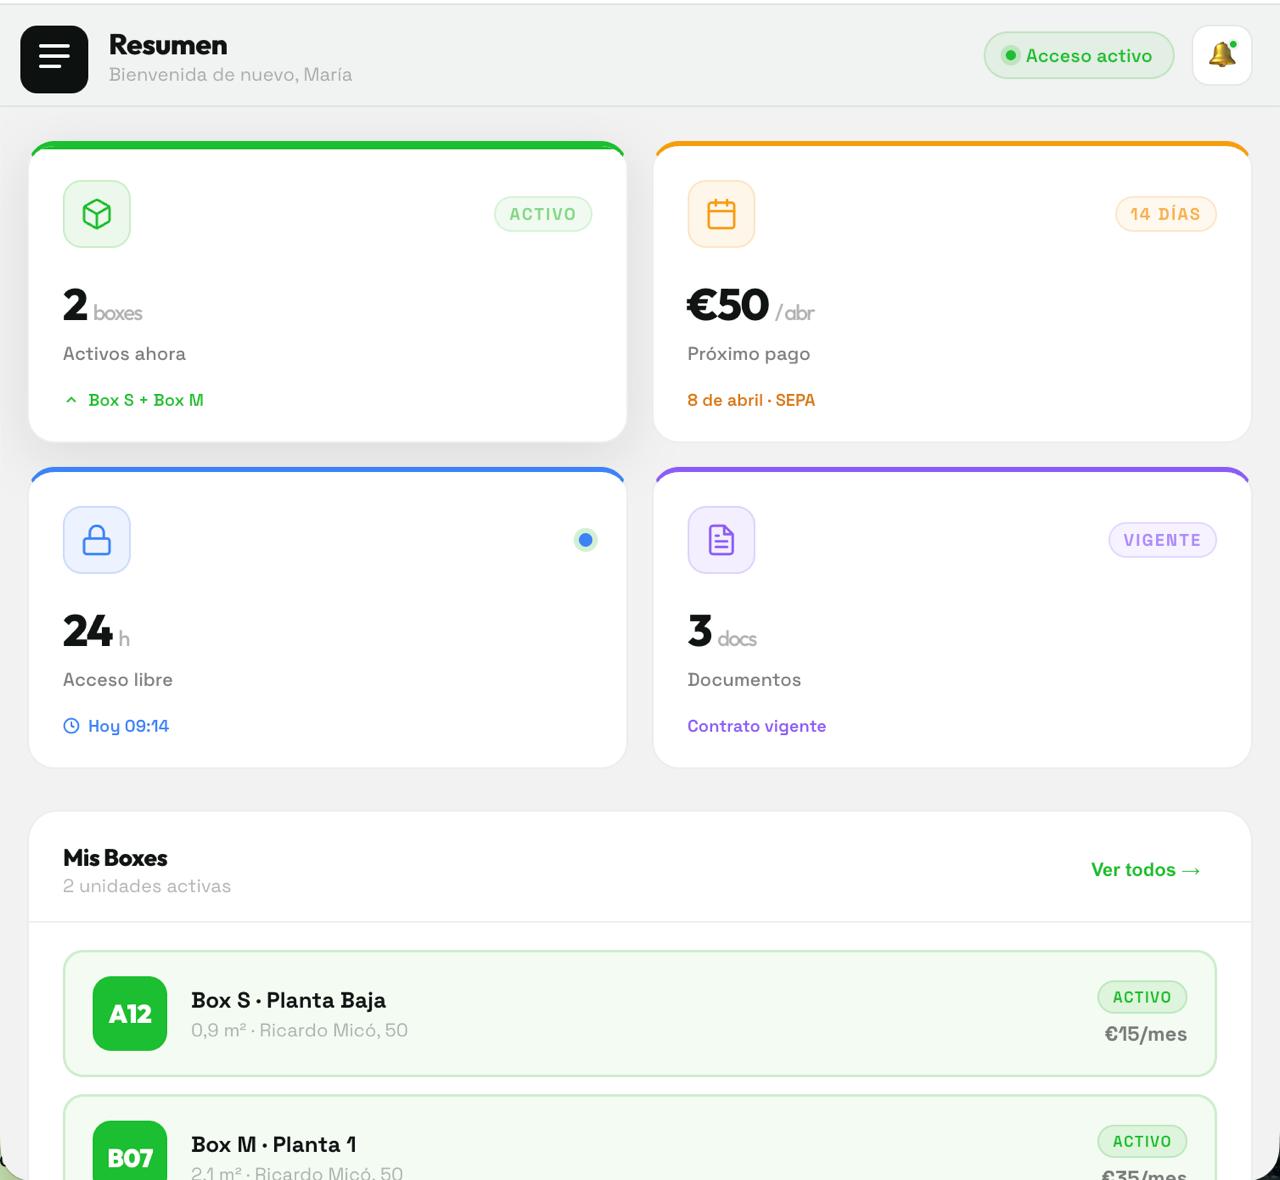Click the purple document icon
The height and width of the screenshot is (1180, 1280).
[x=721, y=540]
